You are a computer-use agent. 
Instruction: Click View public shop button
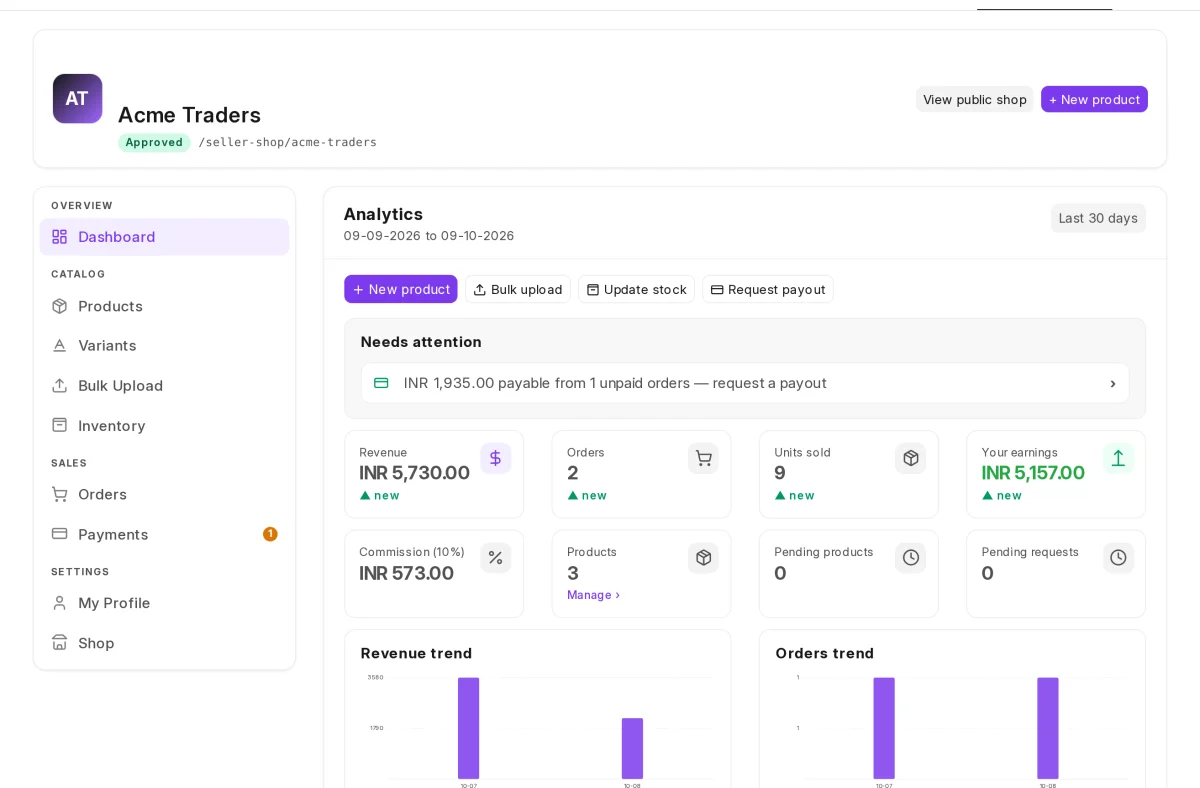click(x=975, y=99)
